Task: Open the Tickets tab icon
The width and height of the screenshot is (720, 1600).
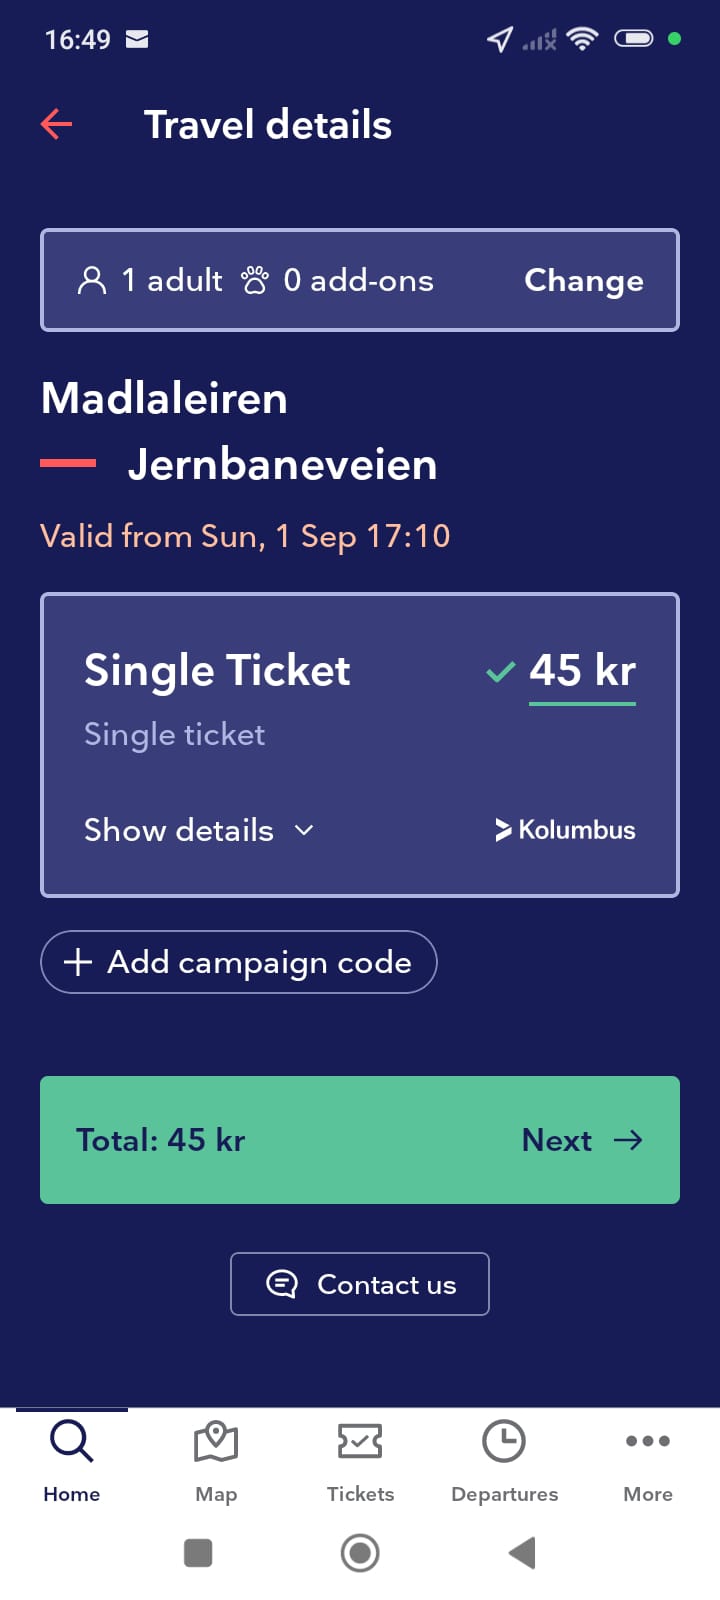Action: point(360,1441)
